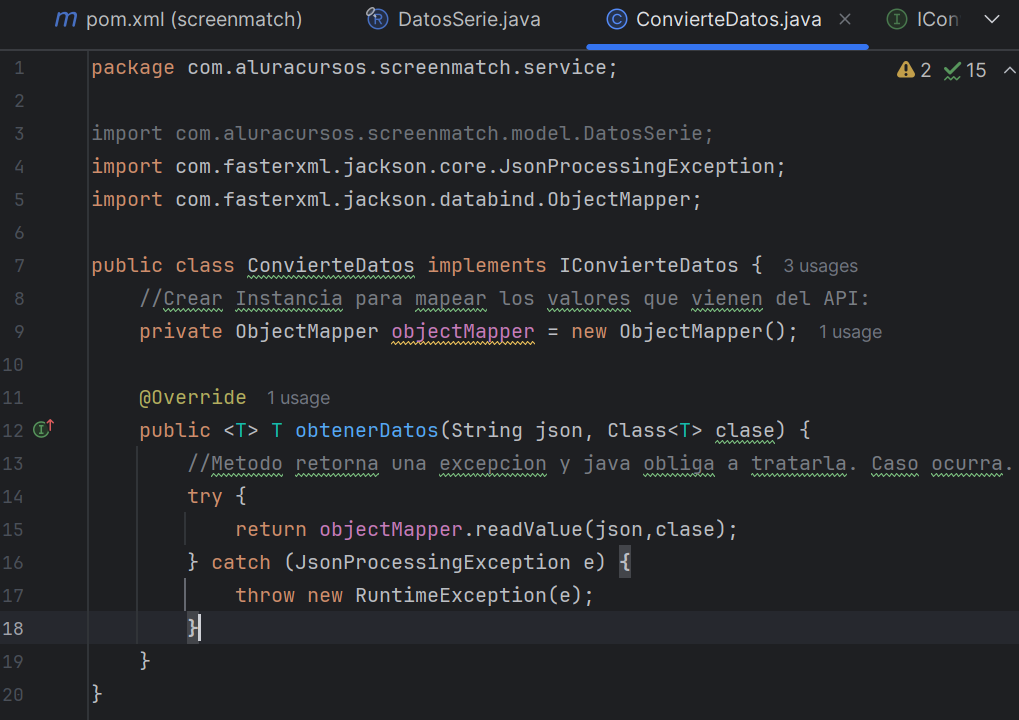Image resolution: width=1019 pixels, height=720 pixels.
Task: Open the DatosSerie.java tab
Action: pyautogui.click(x=454, y=19)
